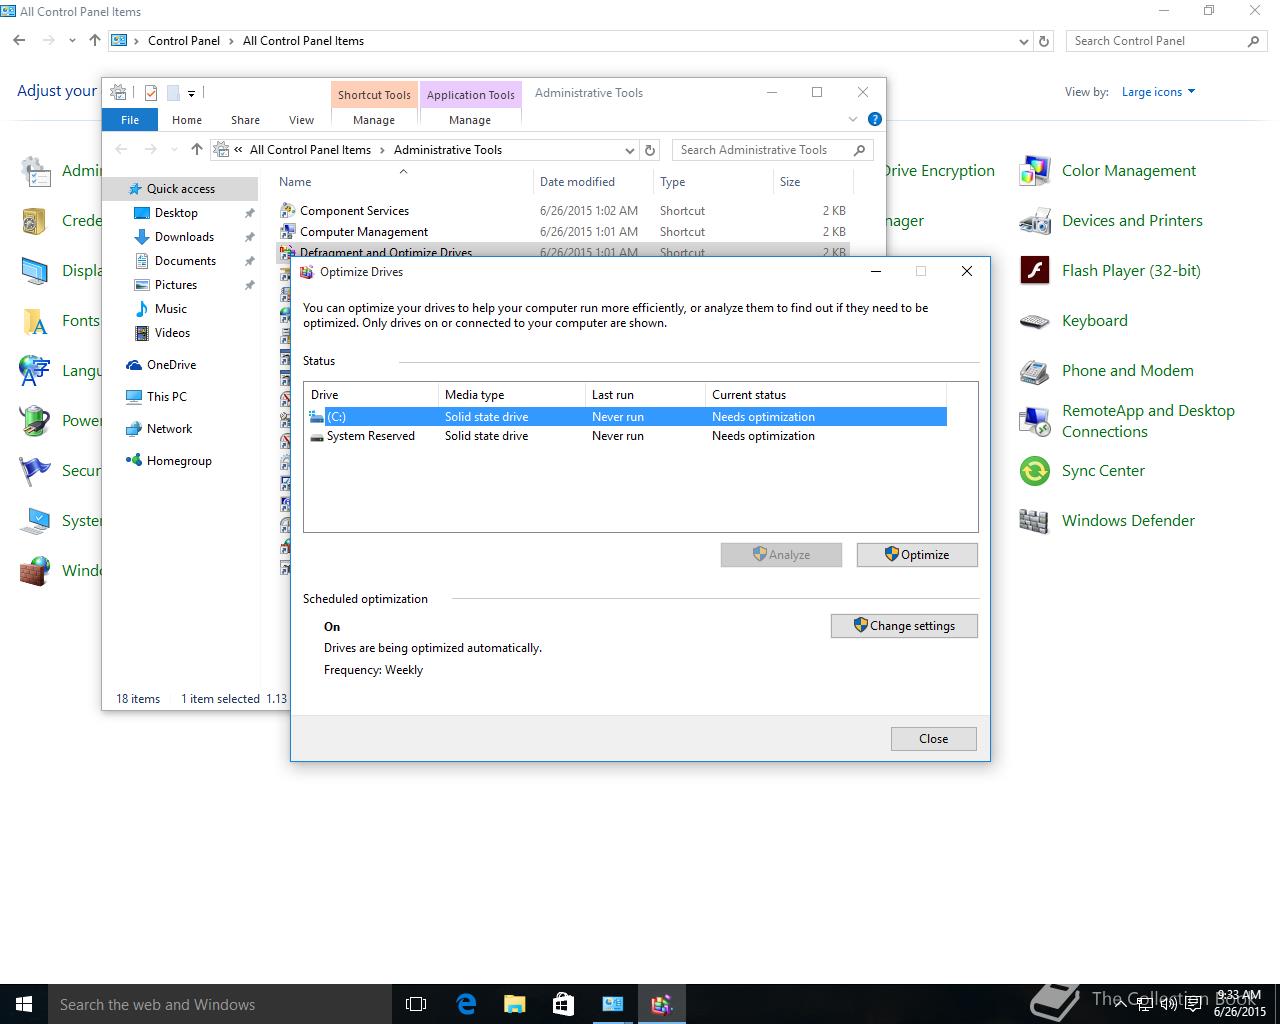Select the Pictures icon in navigation pane
The height and width of the screenshot is (1024, 1280).
pos(141,285)
